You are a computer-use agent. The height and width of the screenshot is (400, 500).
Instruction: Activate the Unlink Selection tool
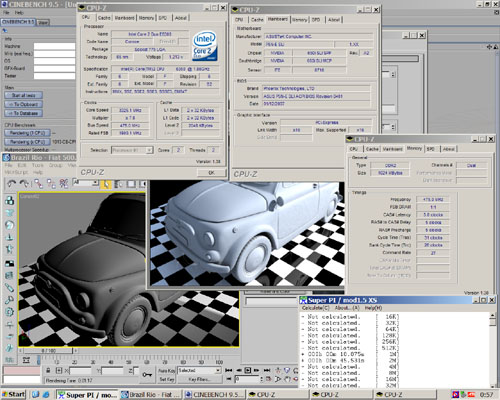coord(51,184)
